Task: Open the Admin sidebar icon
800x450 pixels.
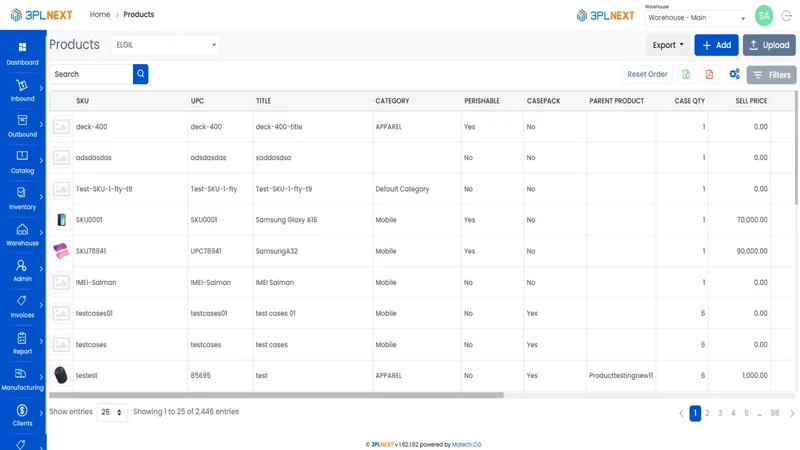Action: coord(21,265)
